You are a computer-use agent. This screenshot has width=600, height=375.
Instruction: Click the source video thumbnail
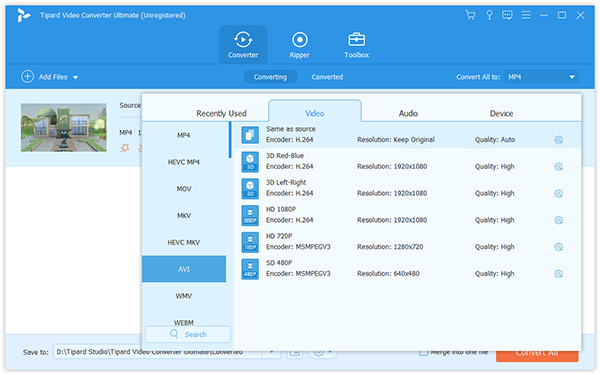[x=64, y=127]
